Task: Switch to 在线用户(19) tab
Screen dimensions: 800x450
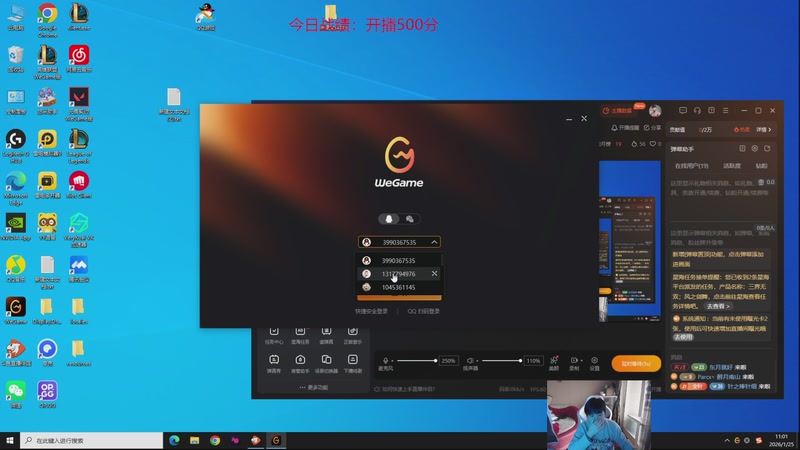Action: tap(691, 166)
